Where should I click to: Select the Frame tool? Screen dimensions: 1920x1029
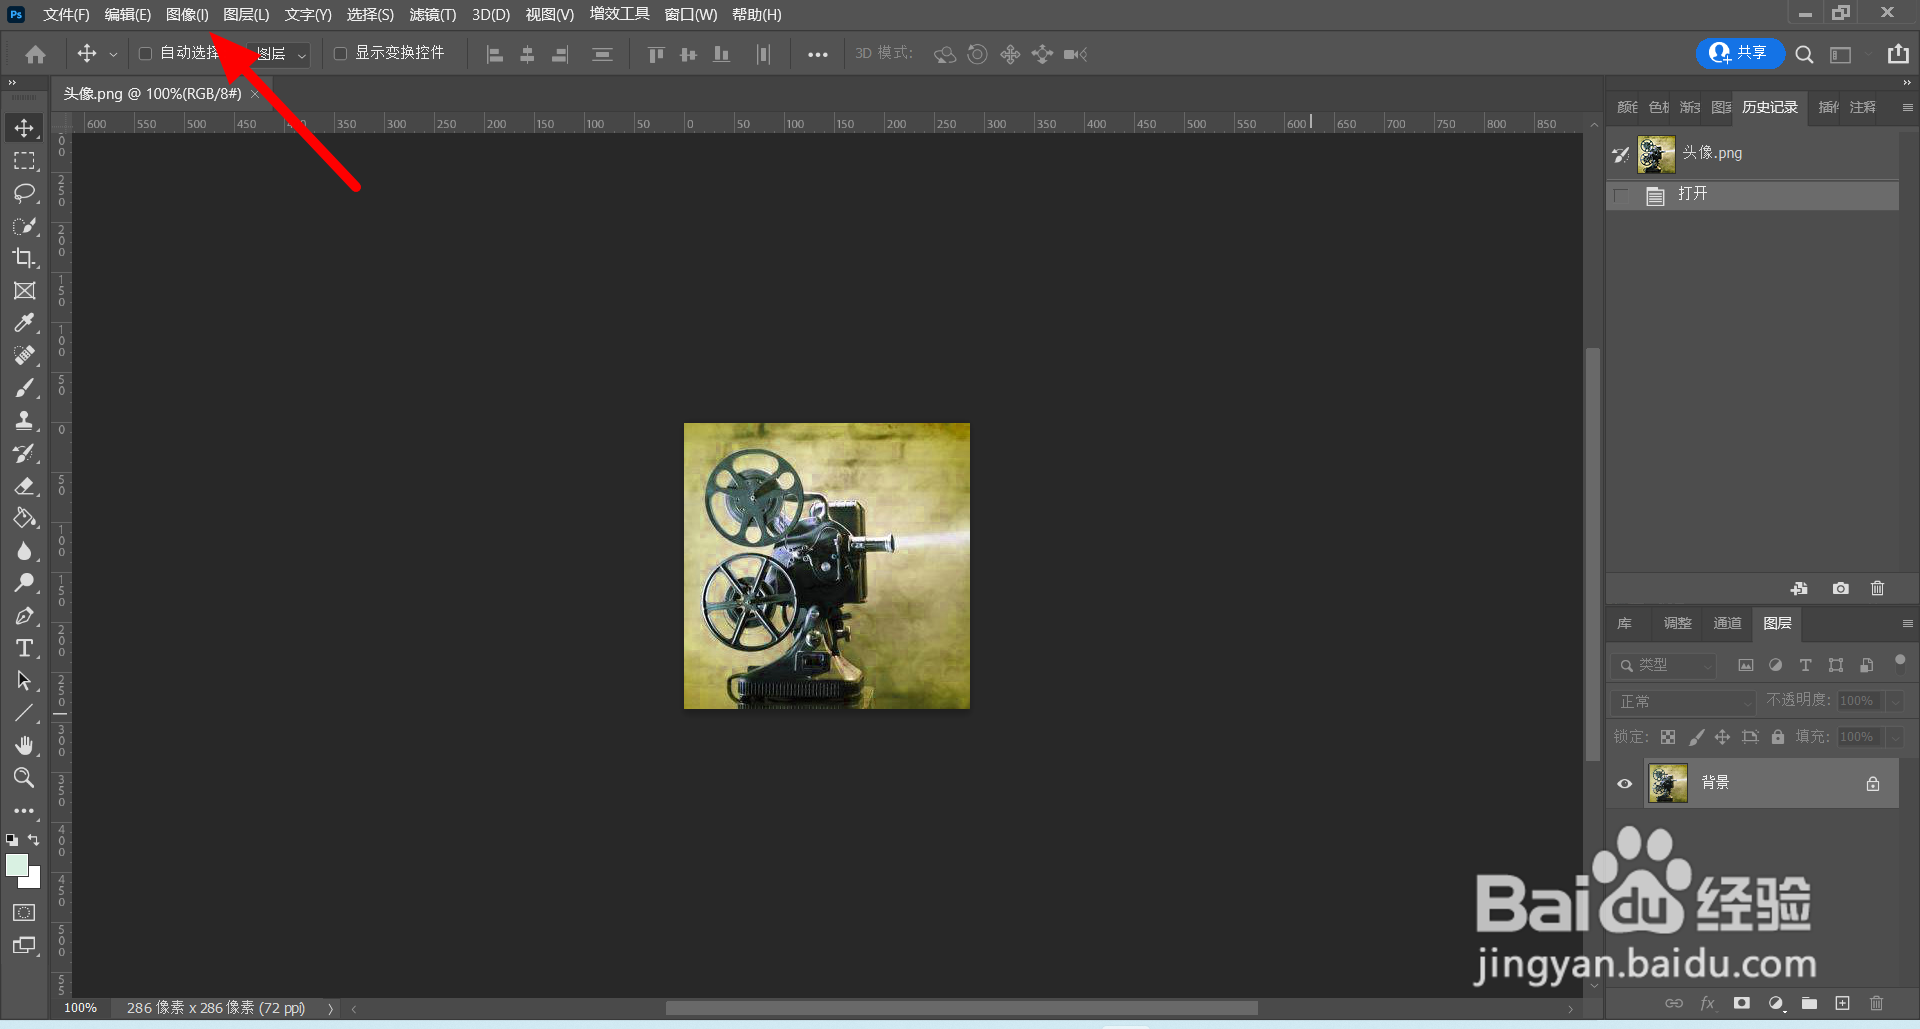point(24,291)
